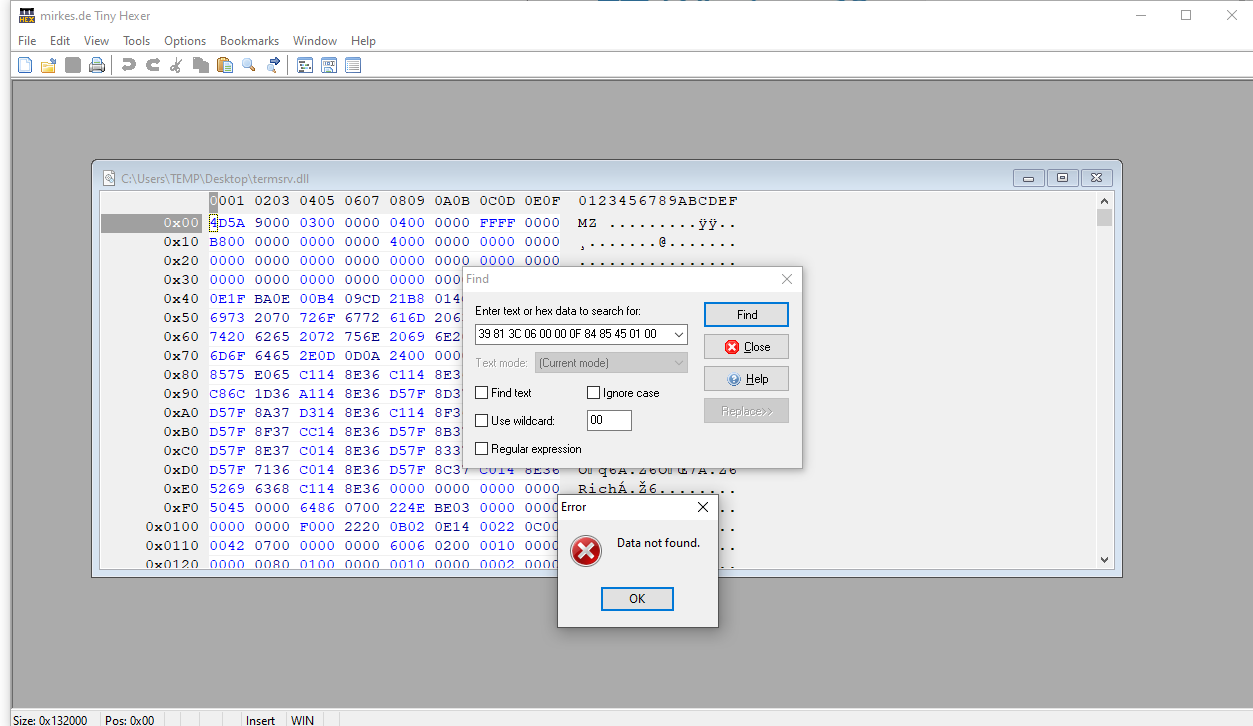Click the Jump to position arrow icon
The width and height of the screenshot is (1253, 726).
click(x=272, y=64)
